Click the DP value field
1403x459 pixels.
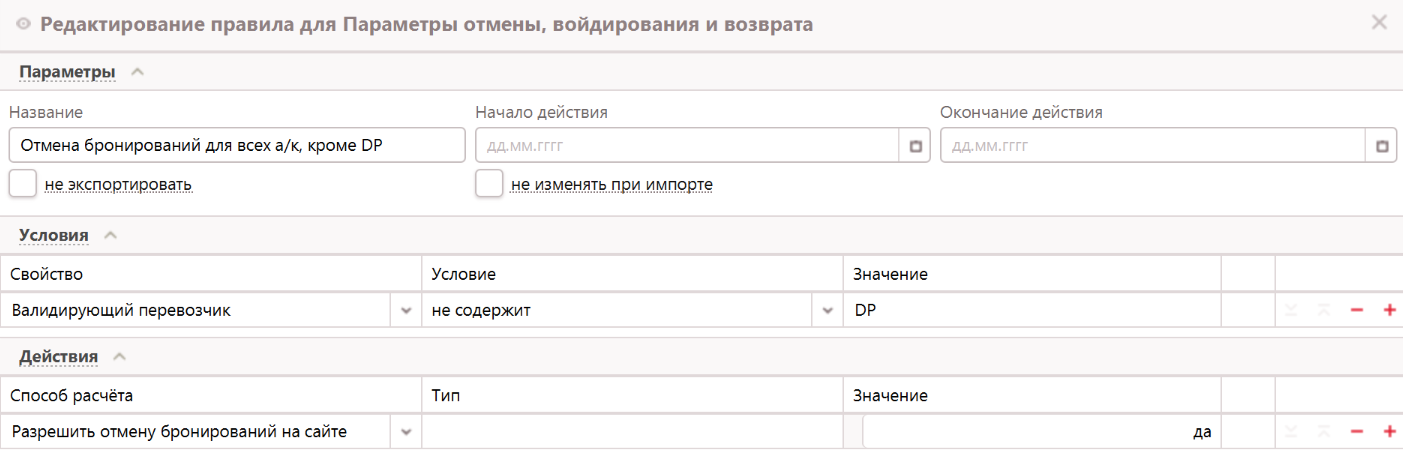click(x=1032, y=311)
